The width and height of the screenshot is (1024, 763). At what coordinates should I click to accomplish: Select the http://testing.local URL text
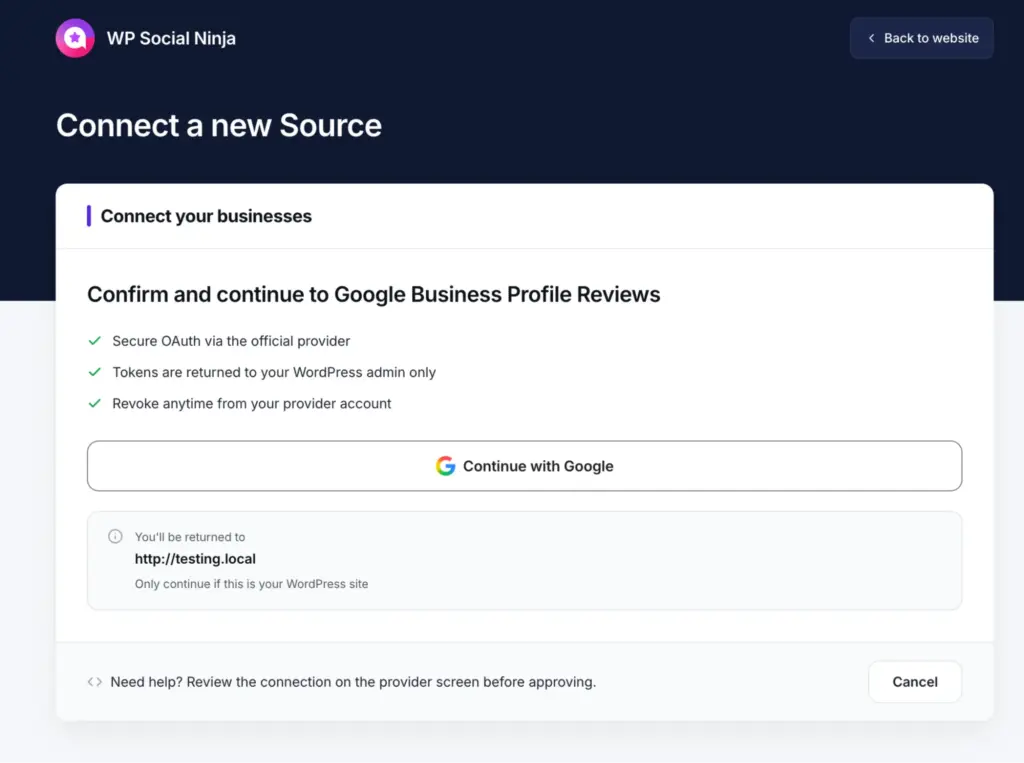coord(195,559)
